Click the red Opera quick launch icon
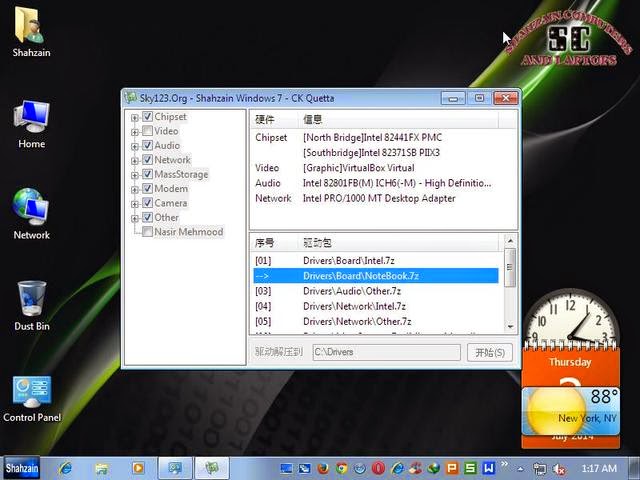Screen dimensions: 640x480 point(378,468)
